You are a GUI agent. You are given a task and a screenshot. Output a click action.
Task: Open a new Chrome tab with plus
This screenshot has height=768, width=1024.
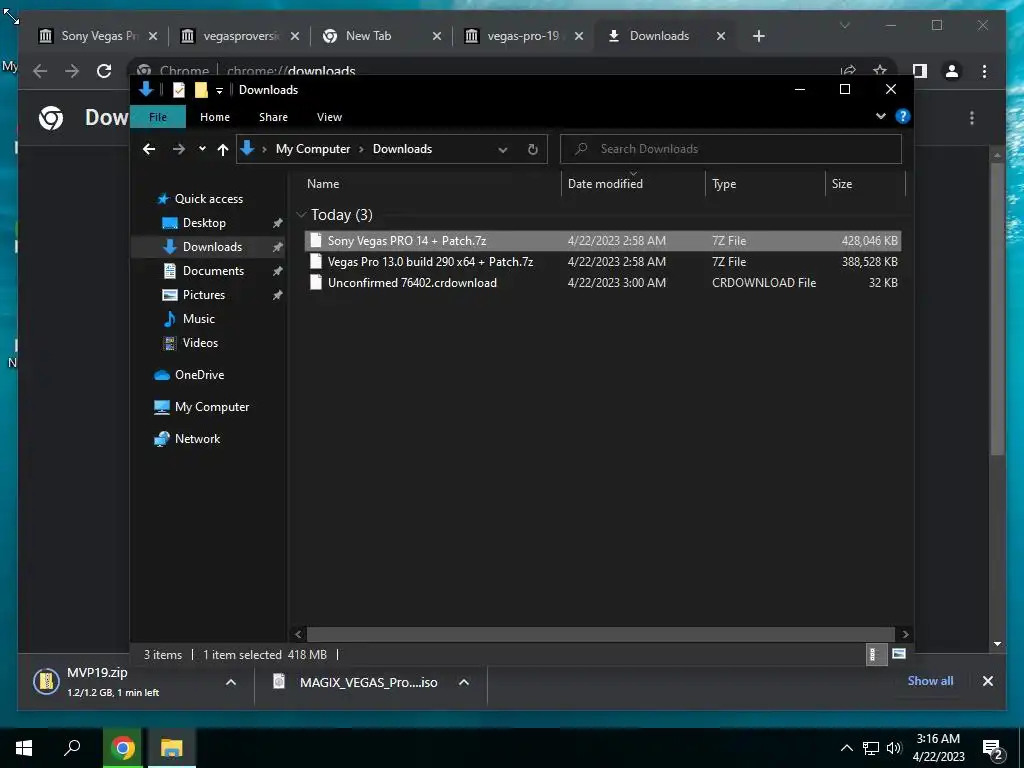758,36
